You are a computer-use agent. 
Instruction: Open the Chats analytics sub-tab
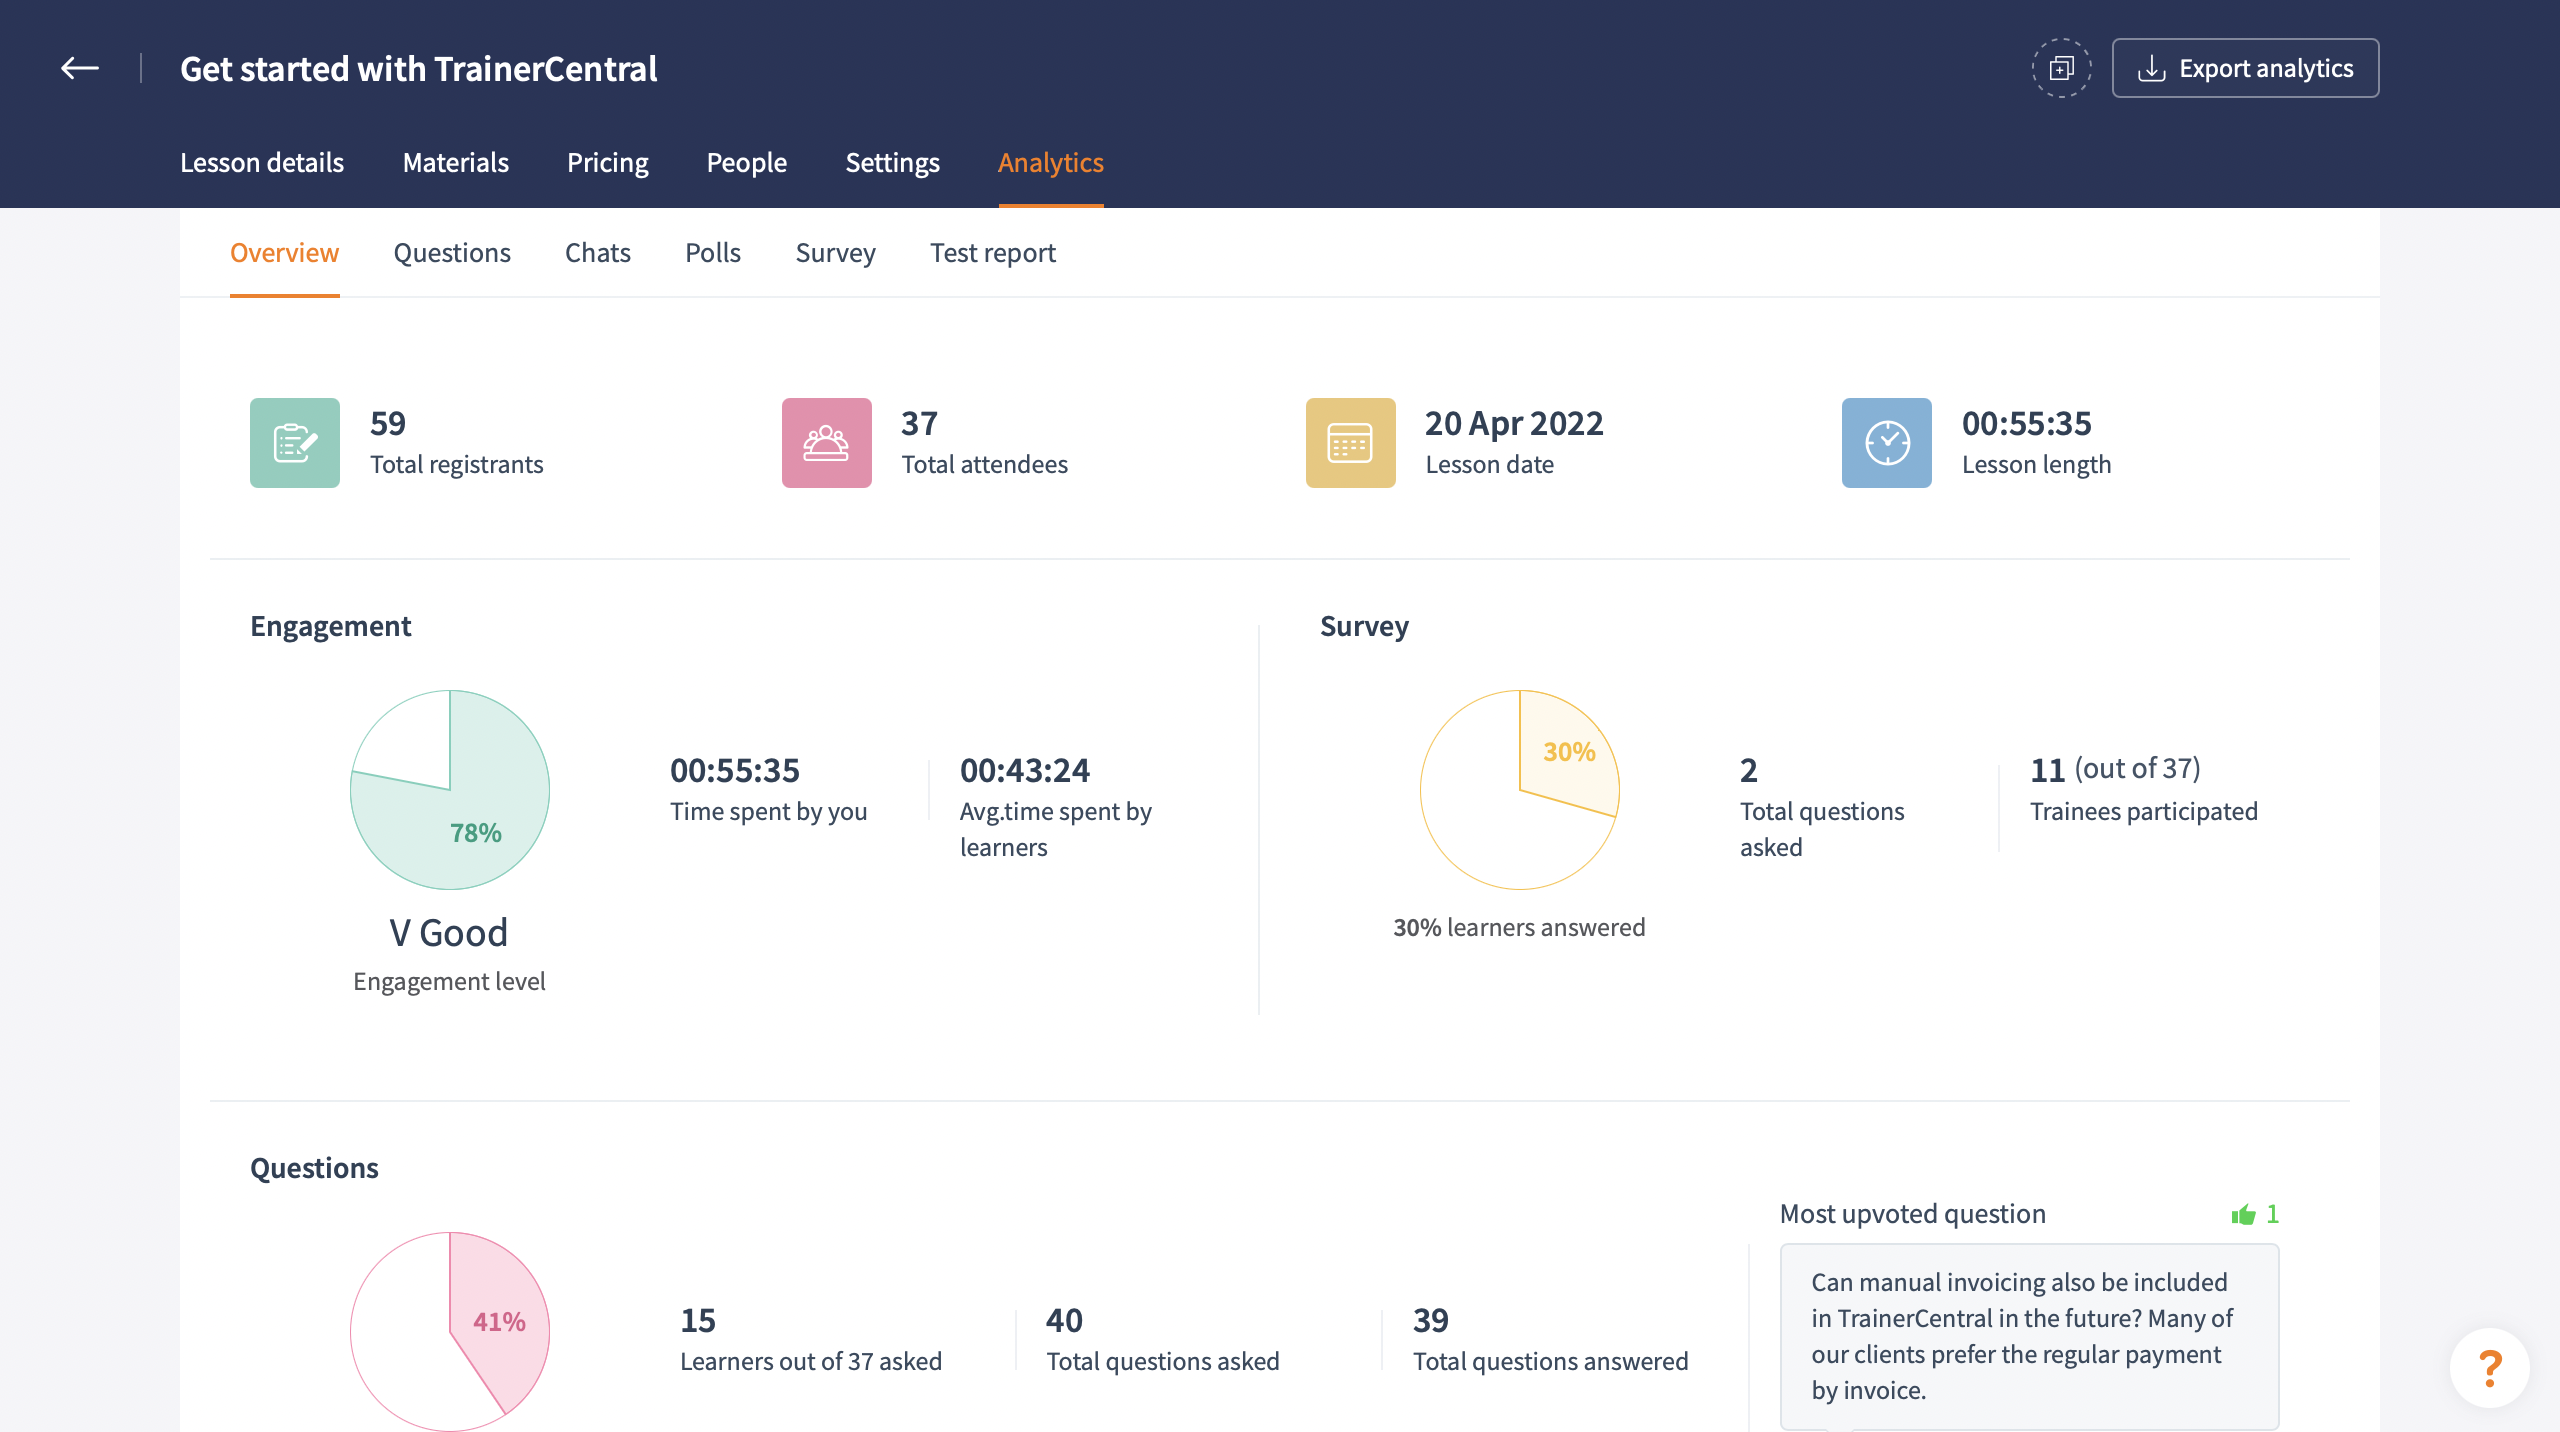(597, 253)
